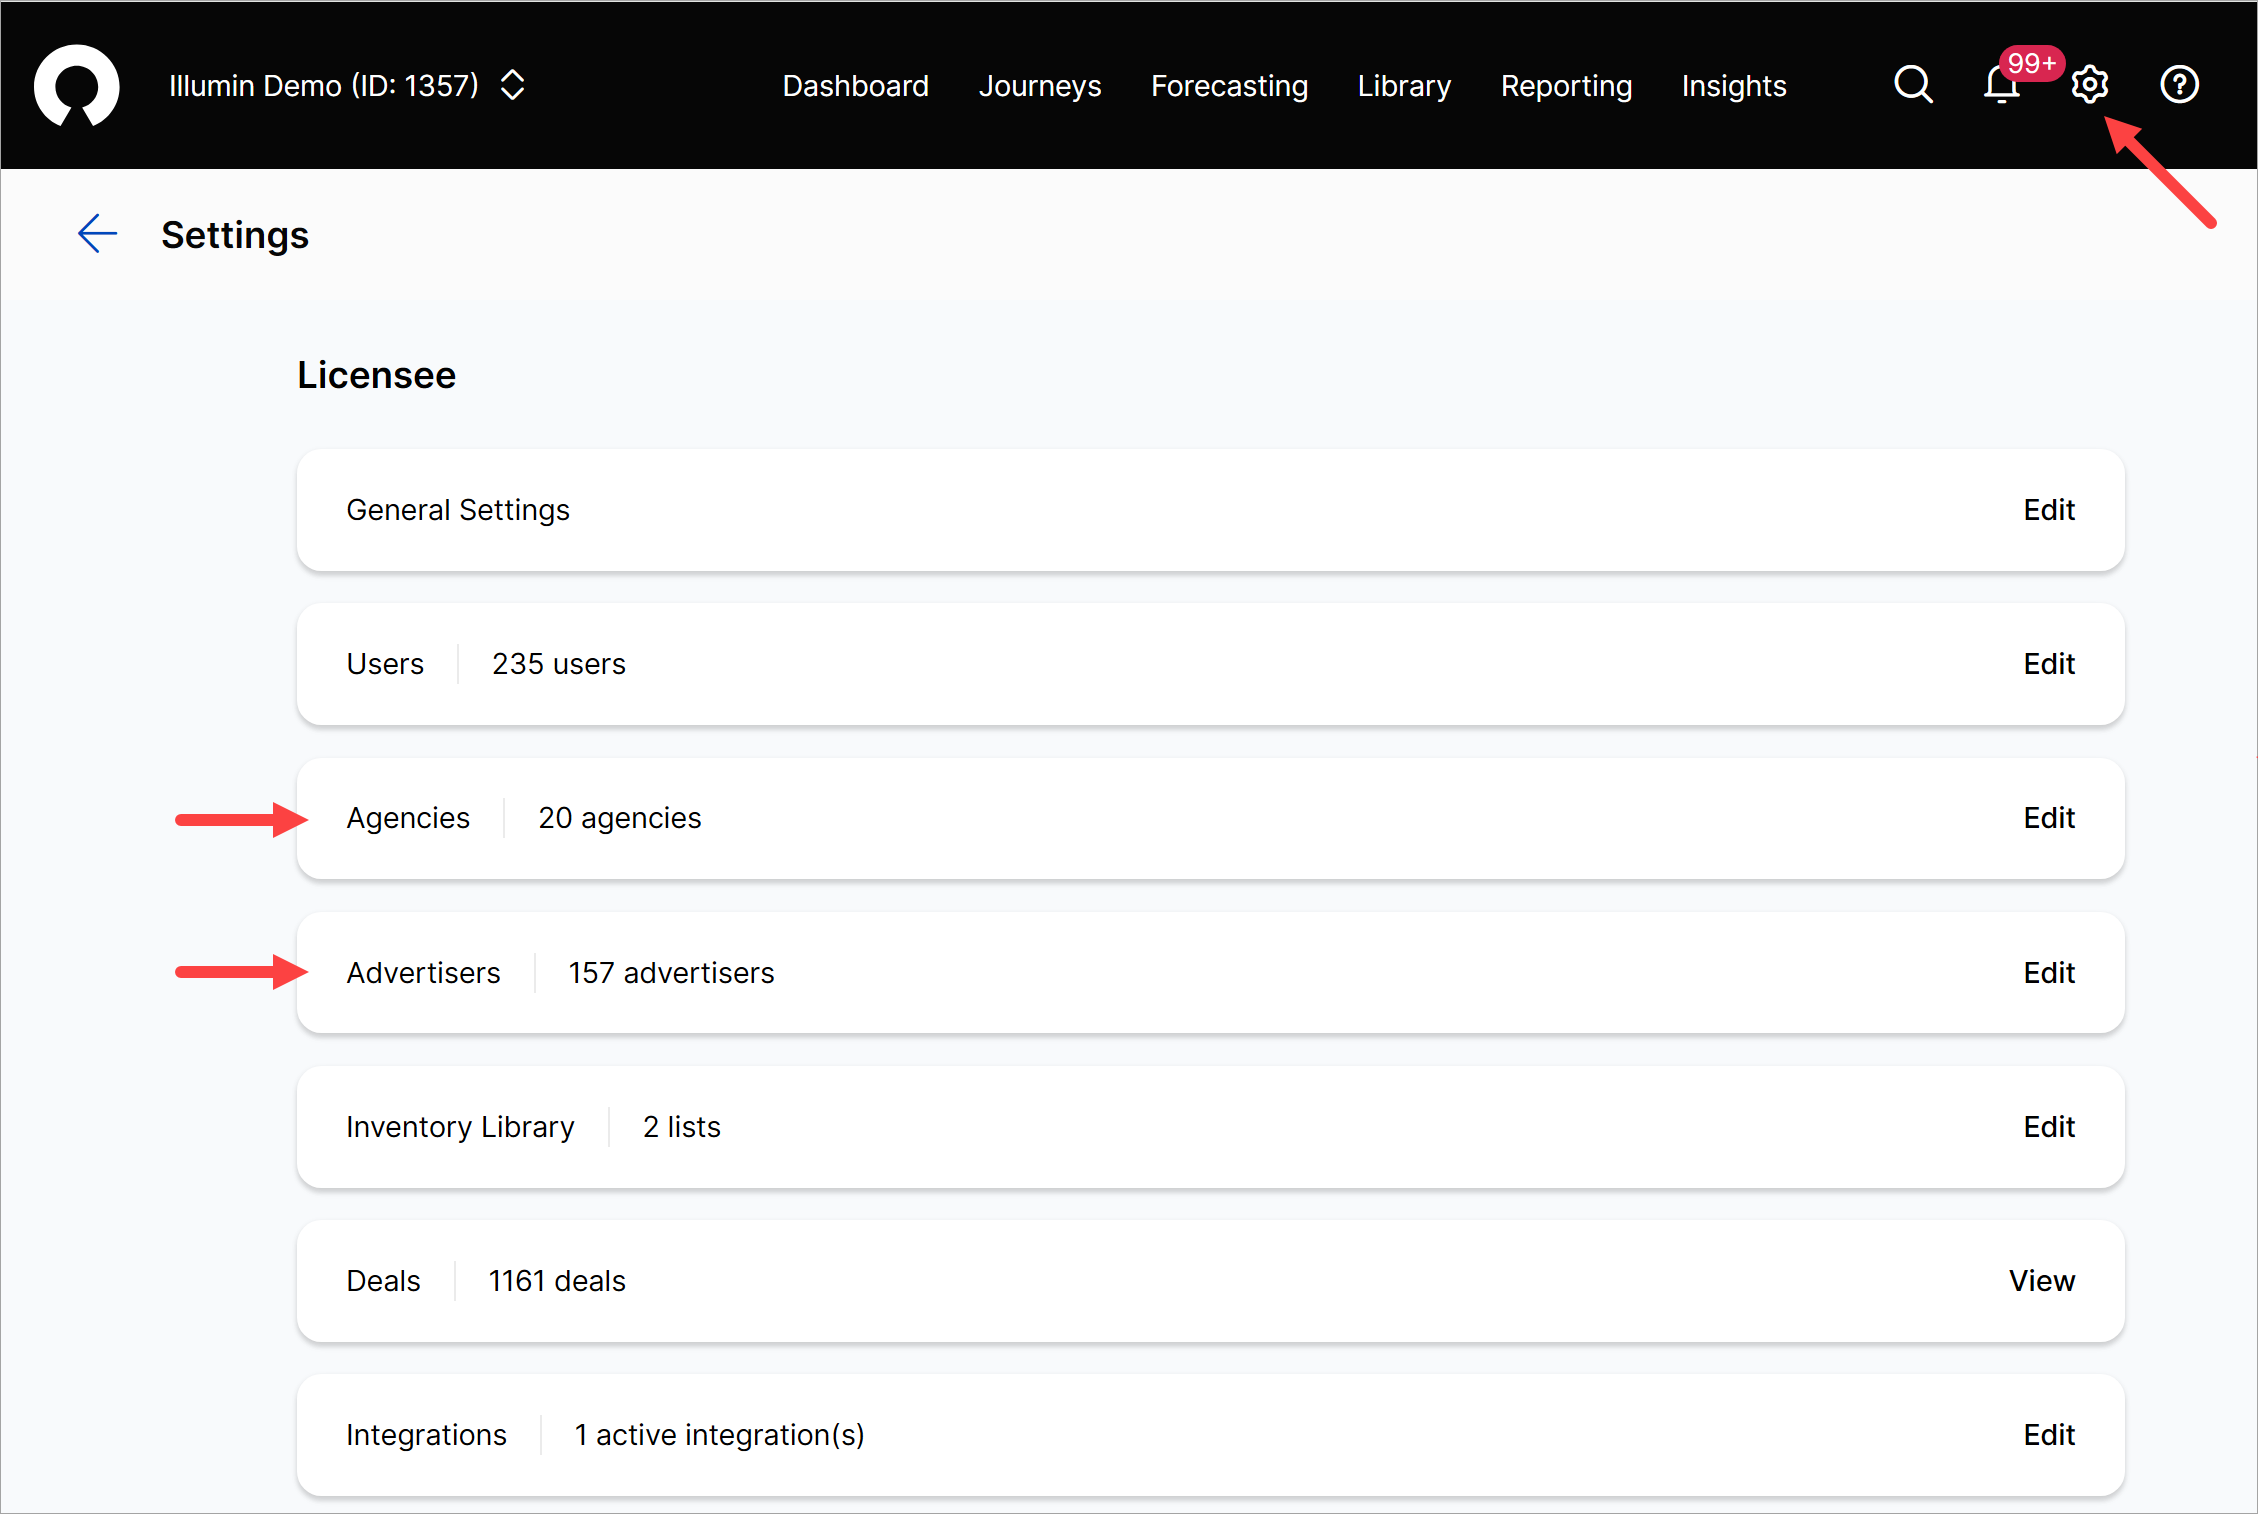Edit General Settings

point(2048,510)
